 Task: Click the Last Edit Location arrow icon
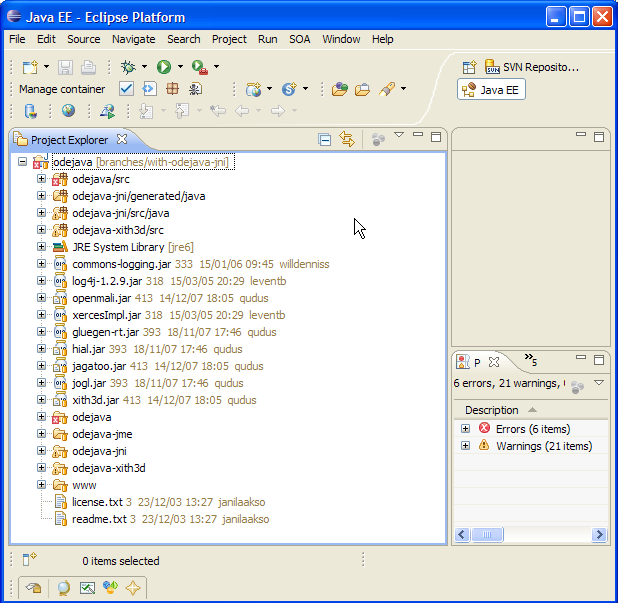[x=218, y=111]
